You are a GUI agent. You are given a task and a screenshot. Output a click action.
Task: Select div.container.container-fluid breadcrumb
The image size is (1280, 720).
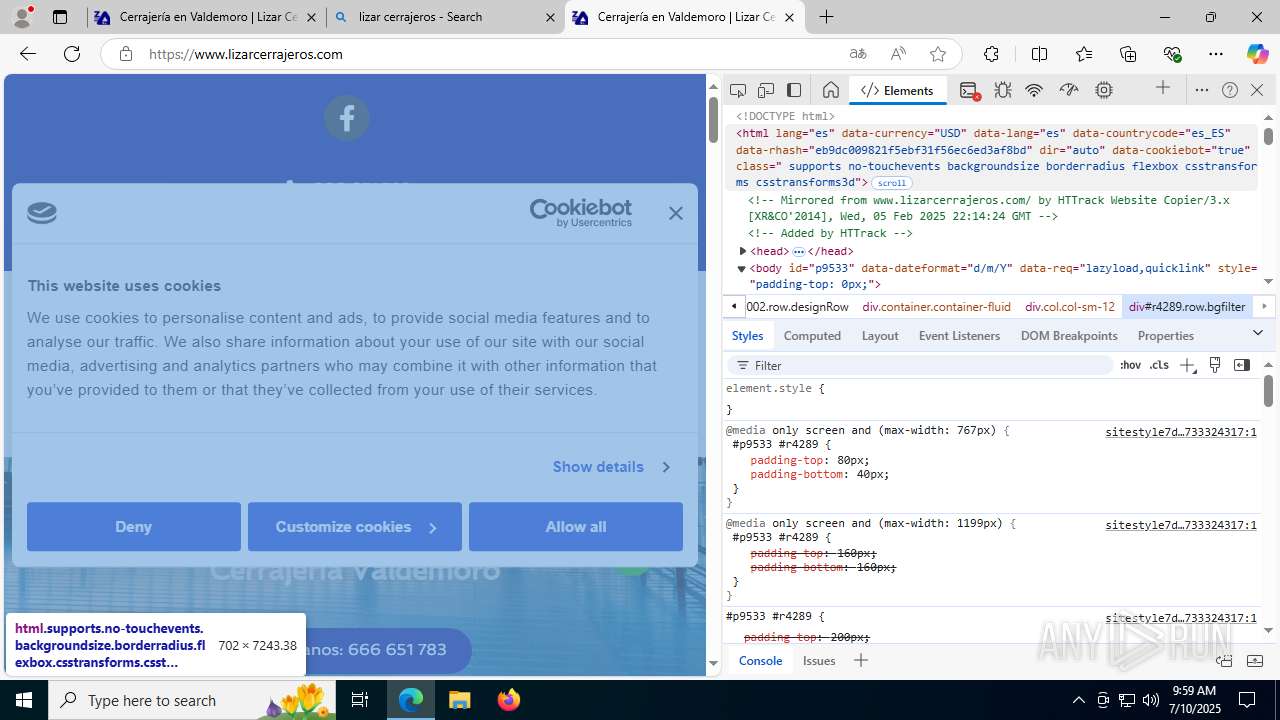coord(936,307)
